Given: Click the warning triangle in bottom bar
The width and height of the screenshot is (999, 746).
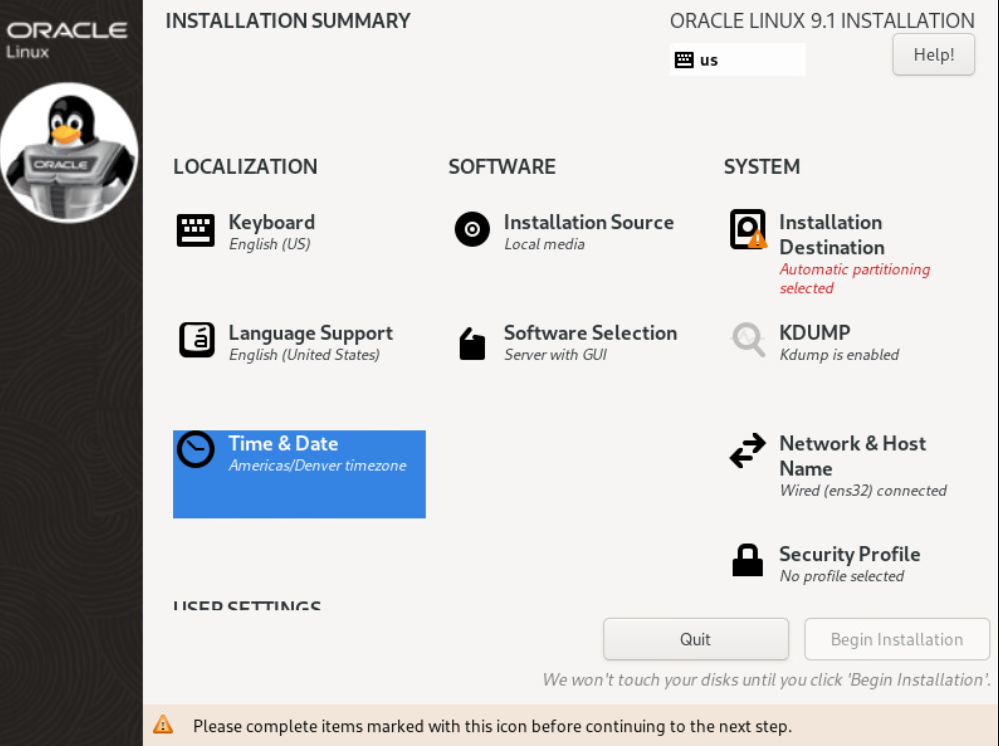Looking at the screenshot, I should tap(163, 725).
